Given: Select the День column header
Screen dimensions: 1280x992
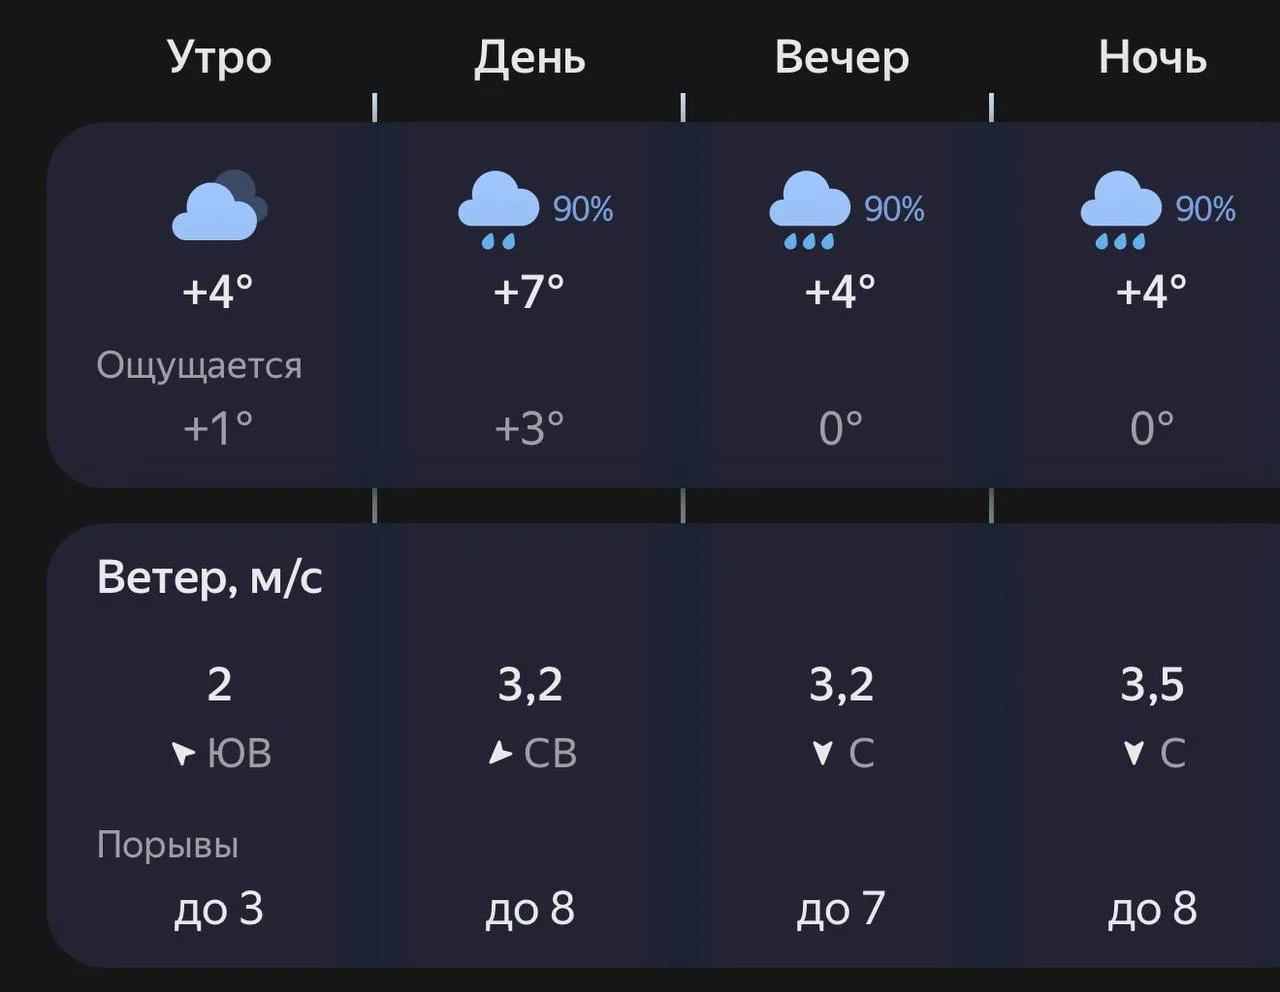Looking at the screenshot, I should click(x=529, y=58).
